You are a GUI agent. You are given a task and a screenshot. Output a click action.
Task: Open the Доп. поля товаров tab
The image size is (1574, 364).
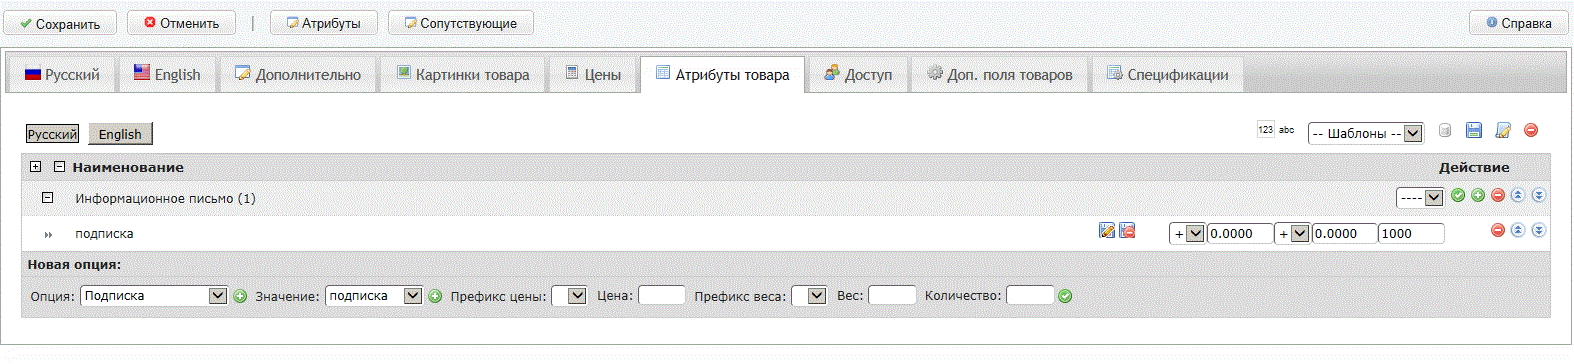[x=999, y=74]
